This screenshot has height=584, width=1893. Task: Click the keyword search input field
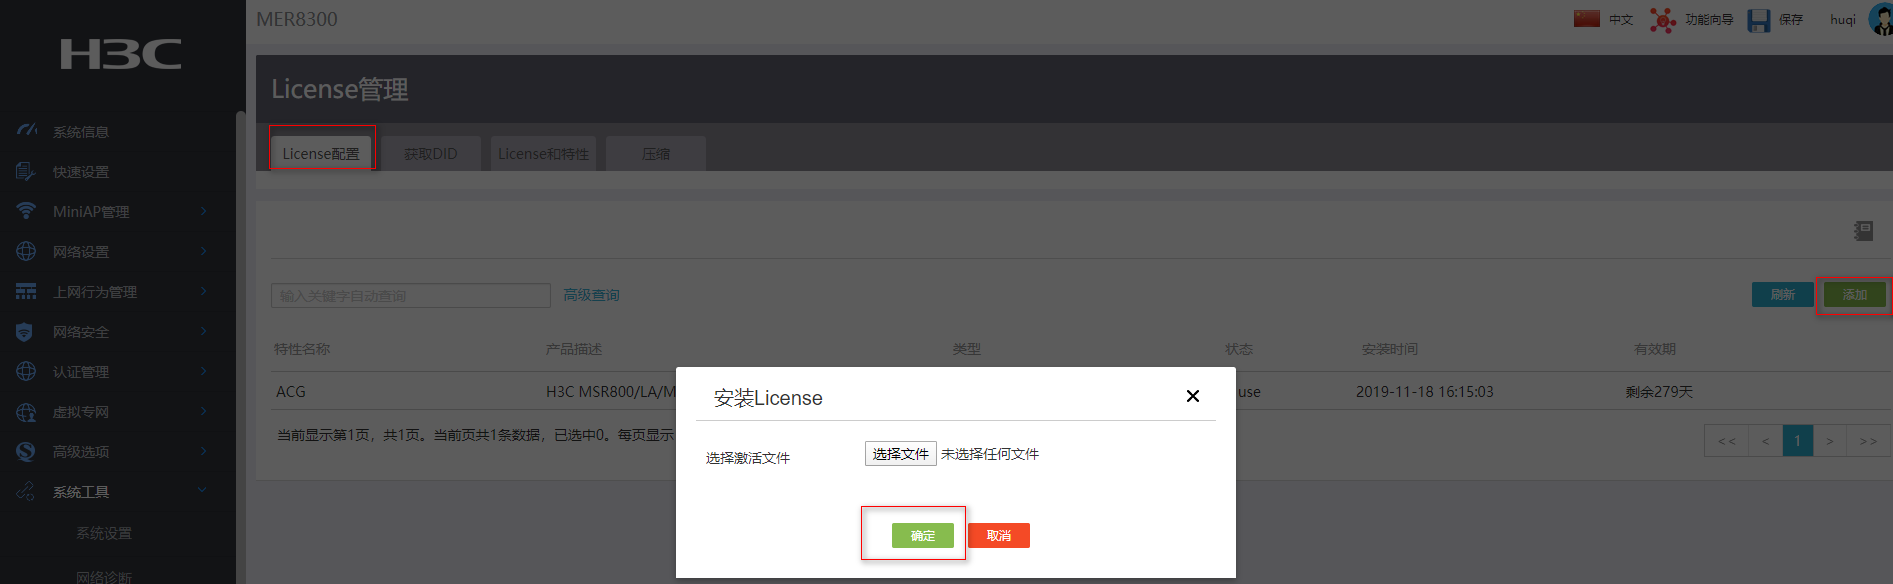[x=410, y=296]
